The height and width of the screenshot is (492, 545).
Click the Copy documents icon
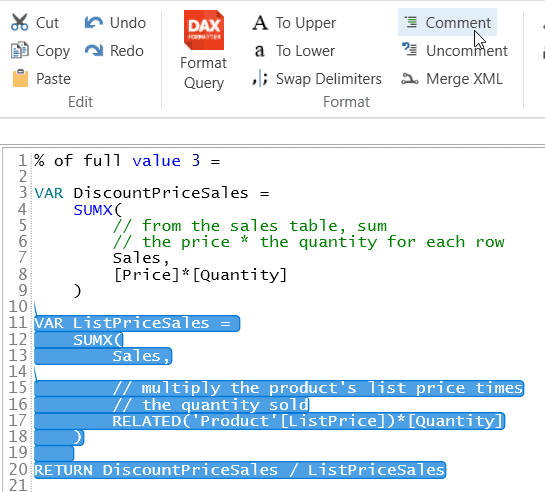click(x=19, y=50)
